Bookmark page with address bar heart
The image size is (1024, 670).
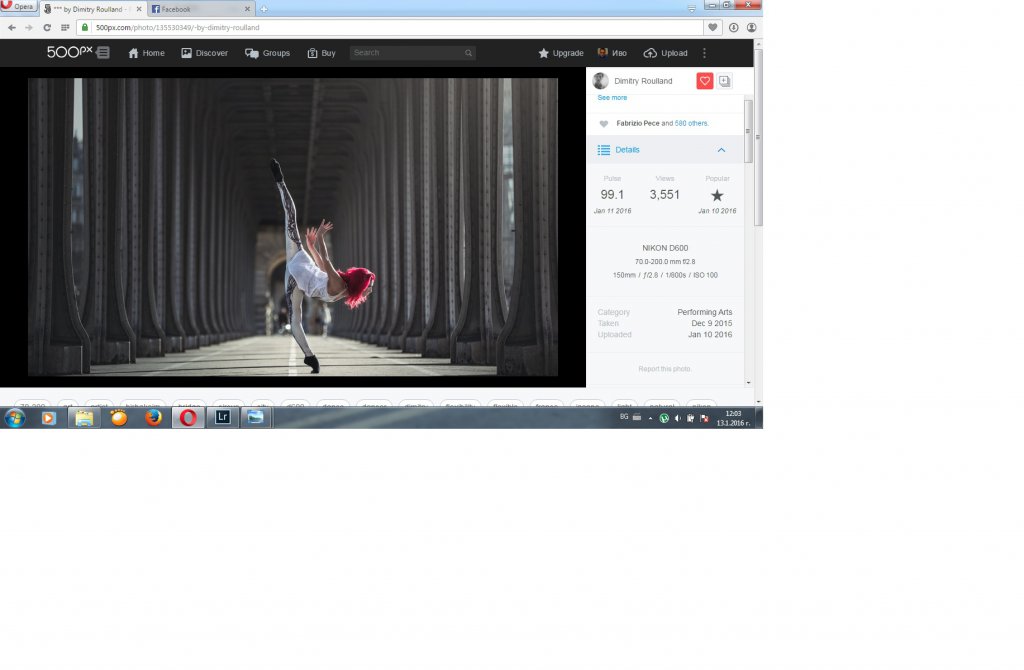pos(713,27)
